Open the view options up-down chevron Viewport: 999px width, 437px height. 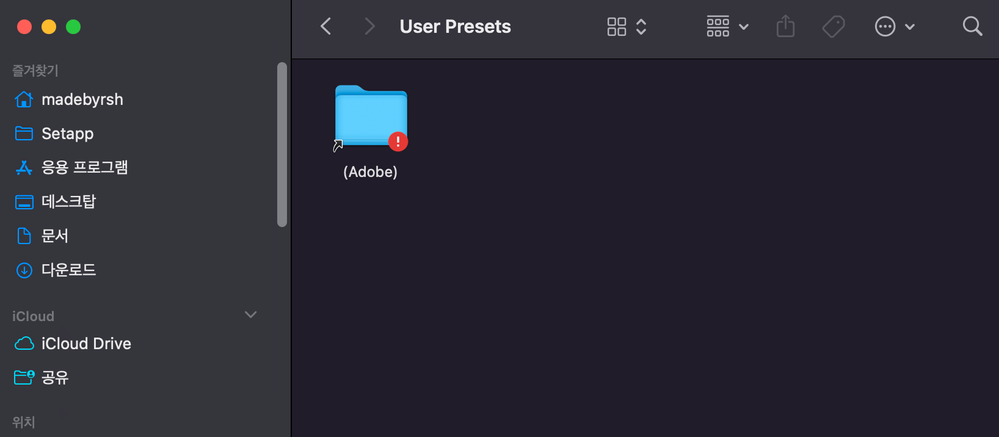(641, 27)
